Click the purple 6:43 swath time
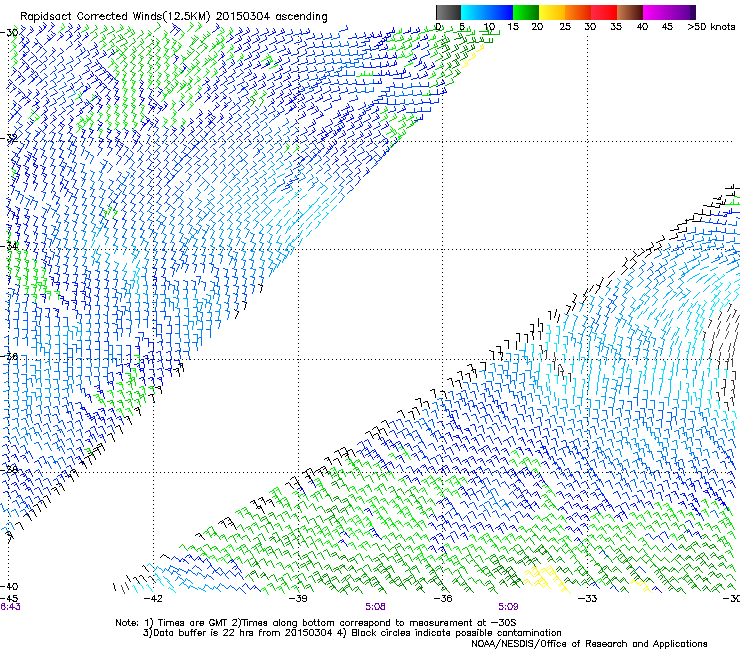This screenshot has height=650, width=740. click(10, 607)
